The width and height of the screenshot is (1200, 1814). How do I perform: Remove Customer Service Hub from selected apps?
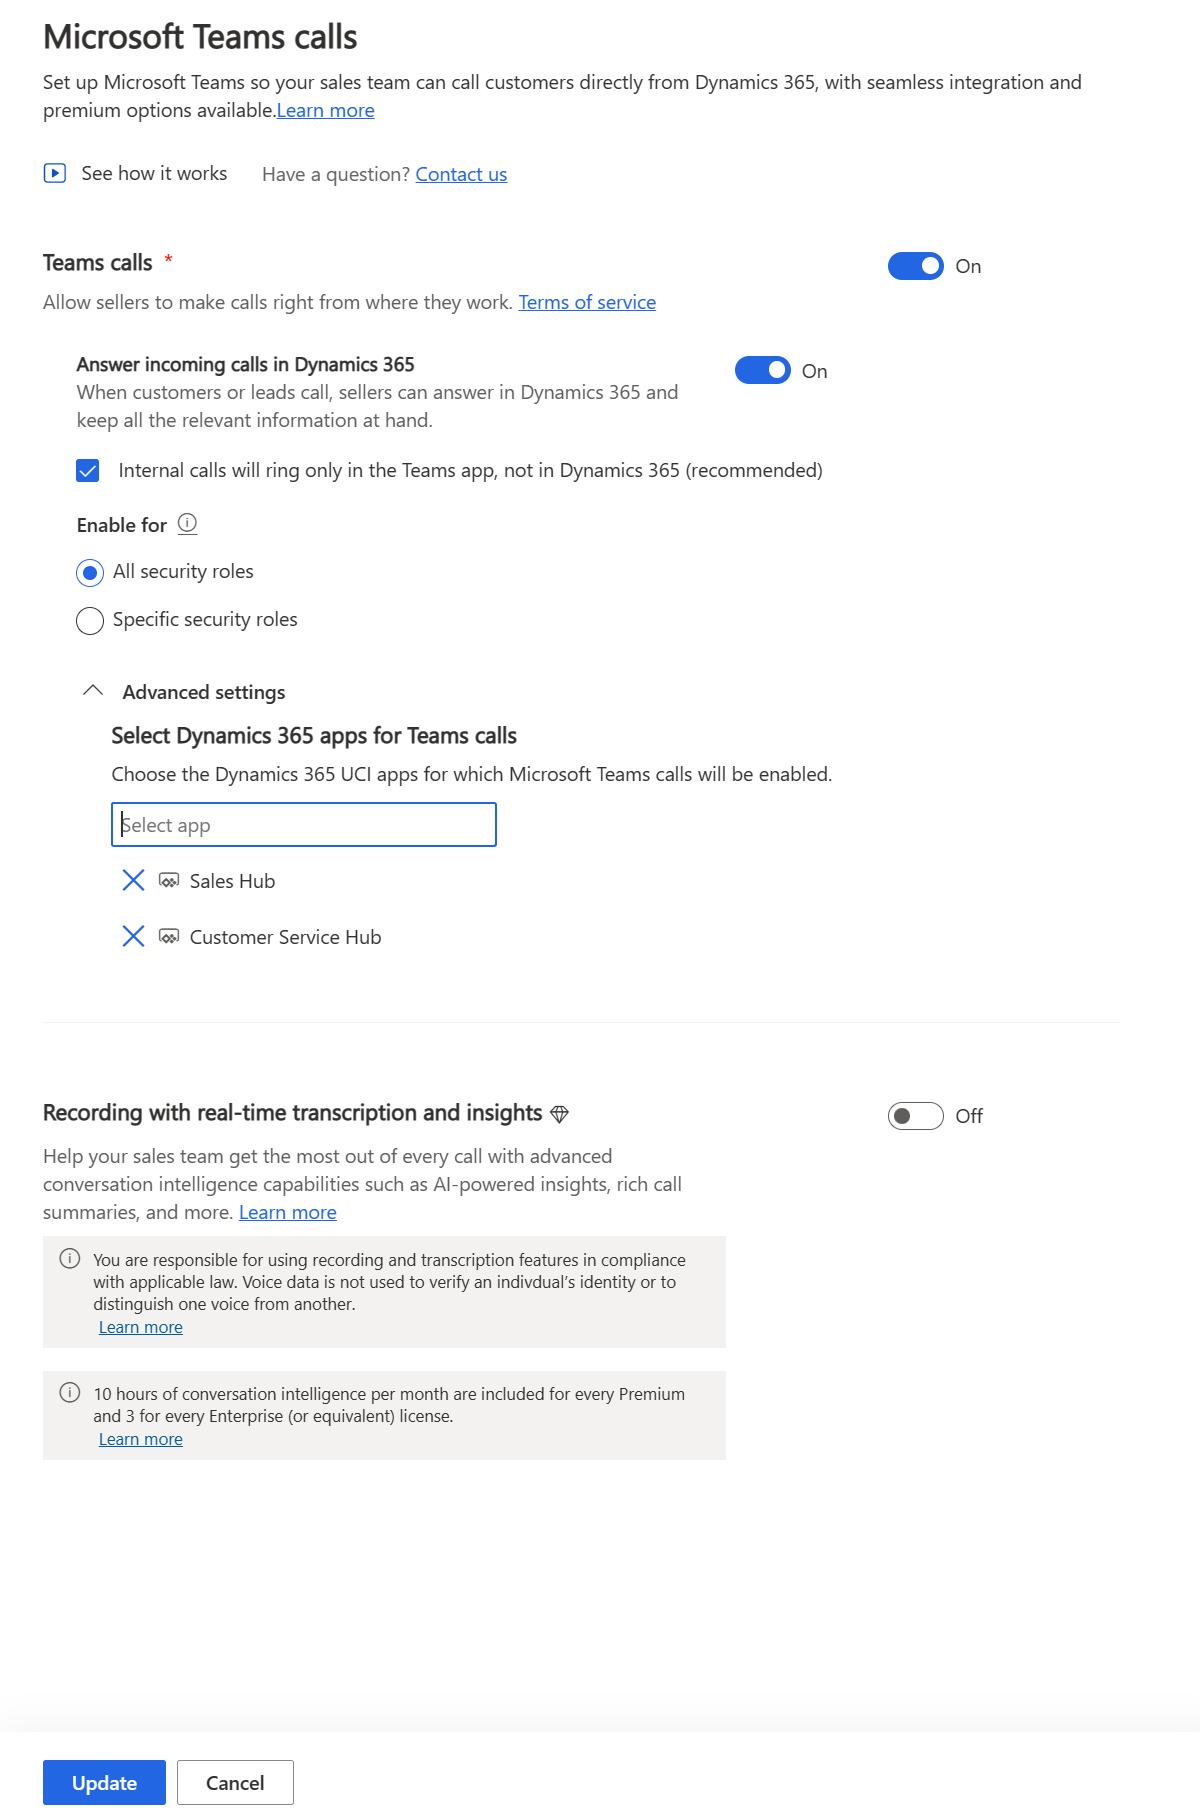click(133, 937)
